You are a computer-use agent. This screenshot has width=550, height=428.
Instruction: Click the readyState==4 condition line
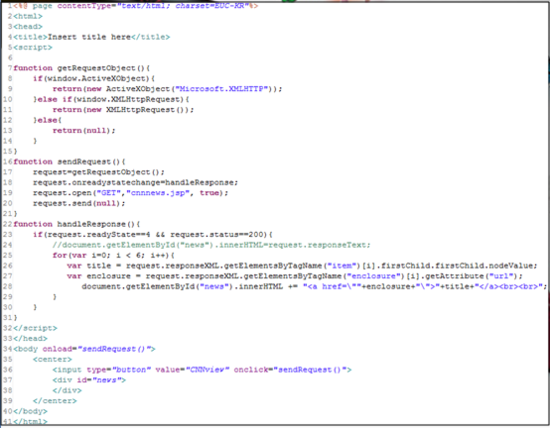click(153, 234)
